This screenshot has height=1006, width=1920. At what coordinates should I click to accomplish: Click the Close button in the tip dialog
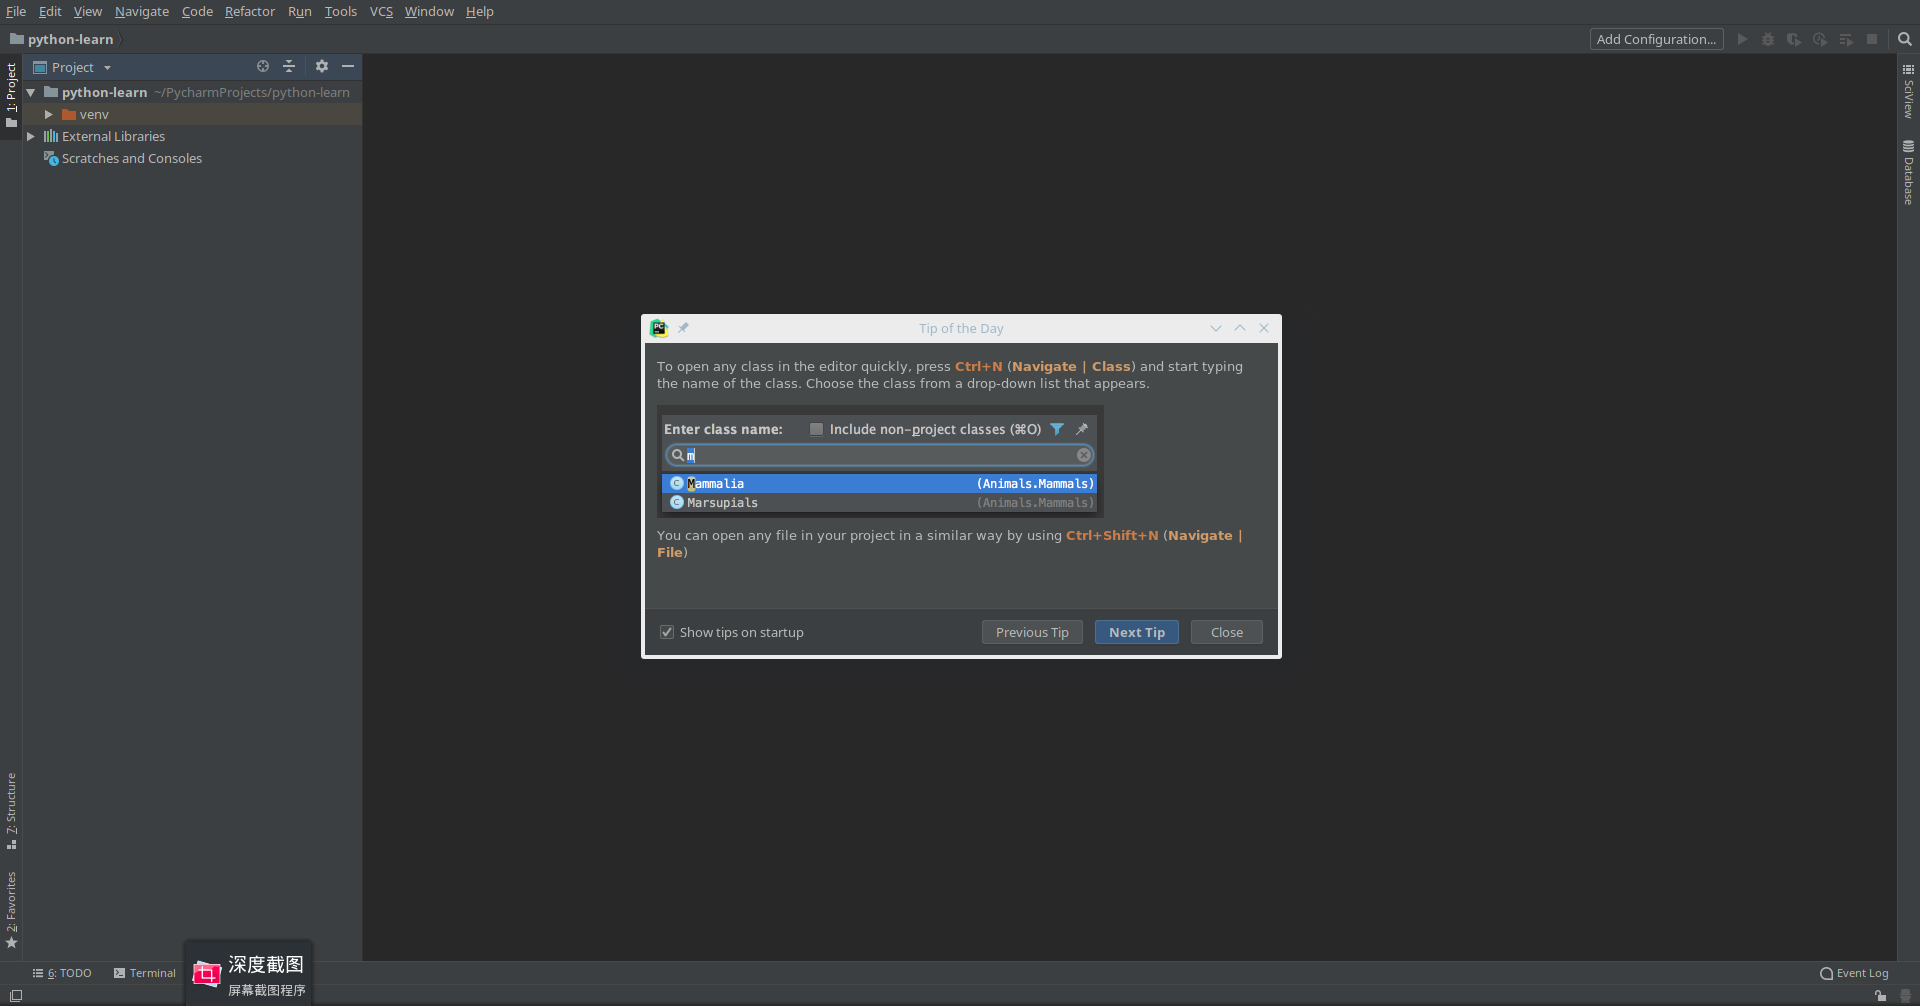coord(1227,632)
